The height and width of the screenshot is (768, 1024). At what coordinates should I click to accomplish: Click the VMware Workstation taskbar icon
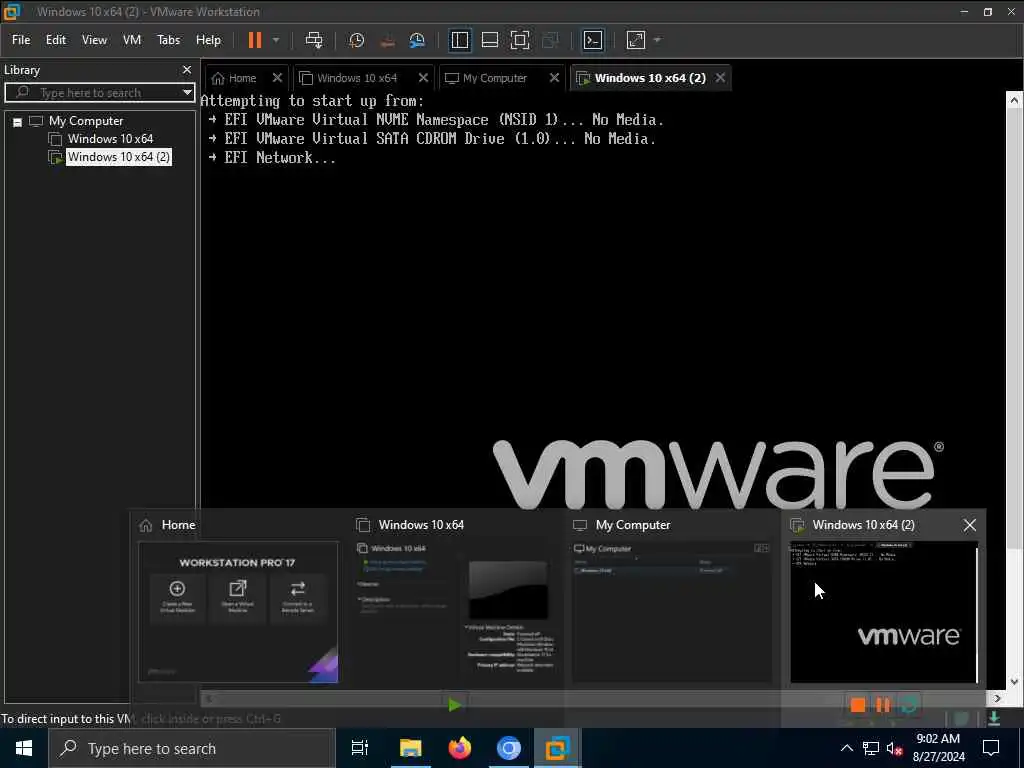[x=558, y=748]
